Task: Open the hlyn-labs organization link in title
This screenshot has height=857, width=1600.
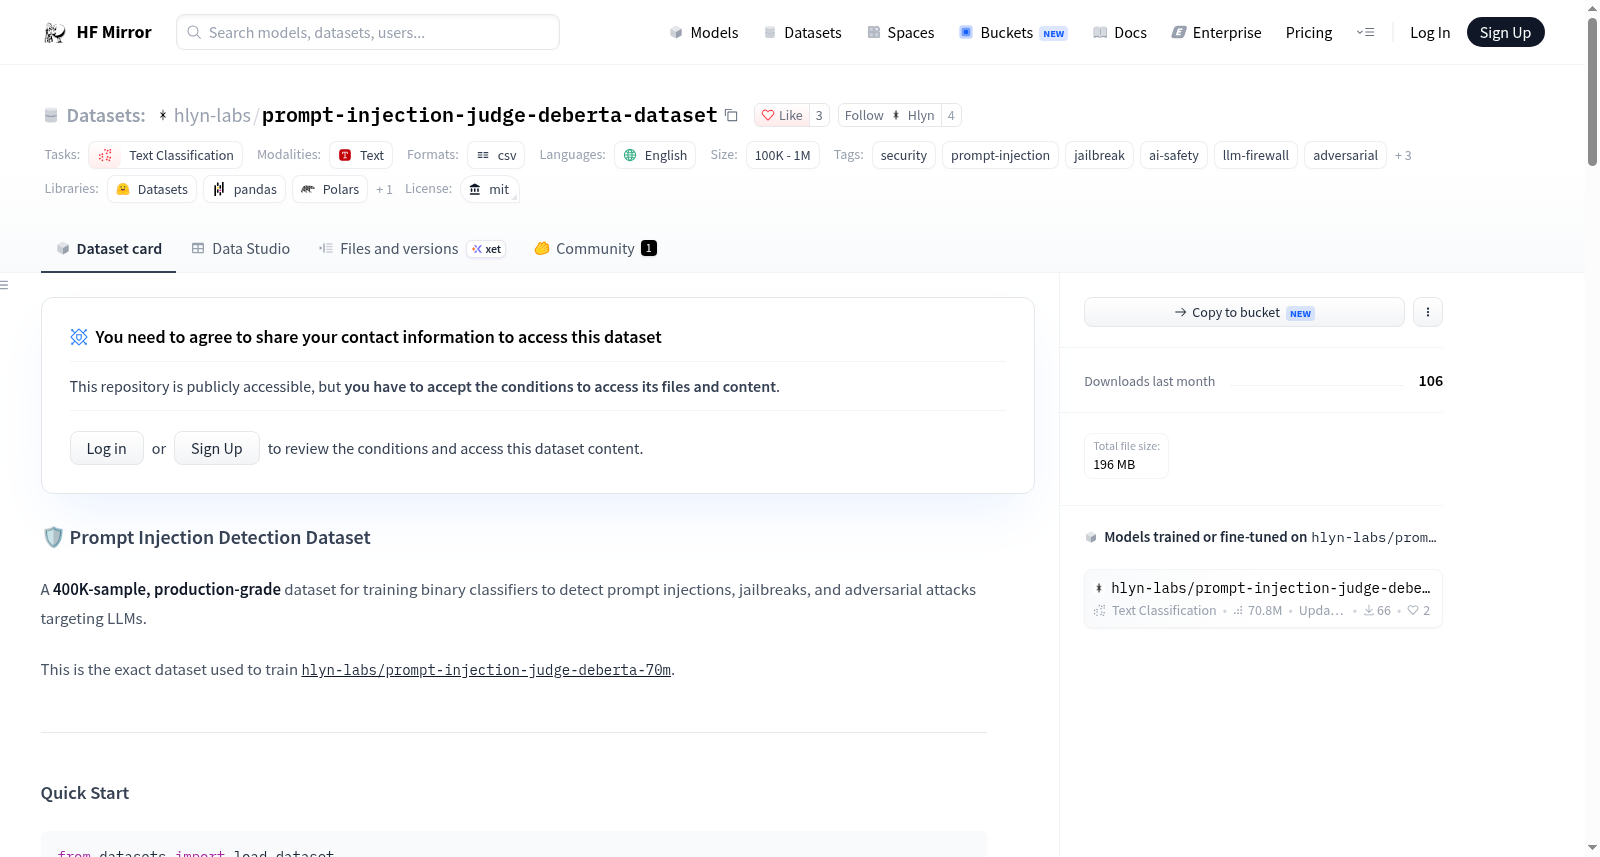Action: 212,115
